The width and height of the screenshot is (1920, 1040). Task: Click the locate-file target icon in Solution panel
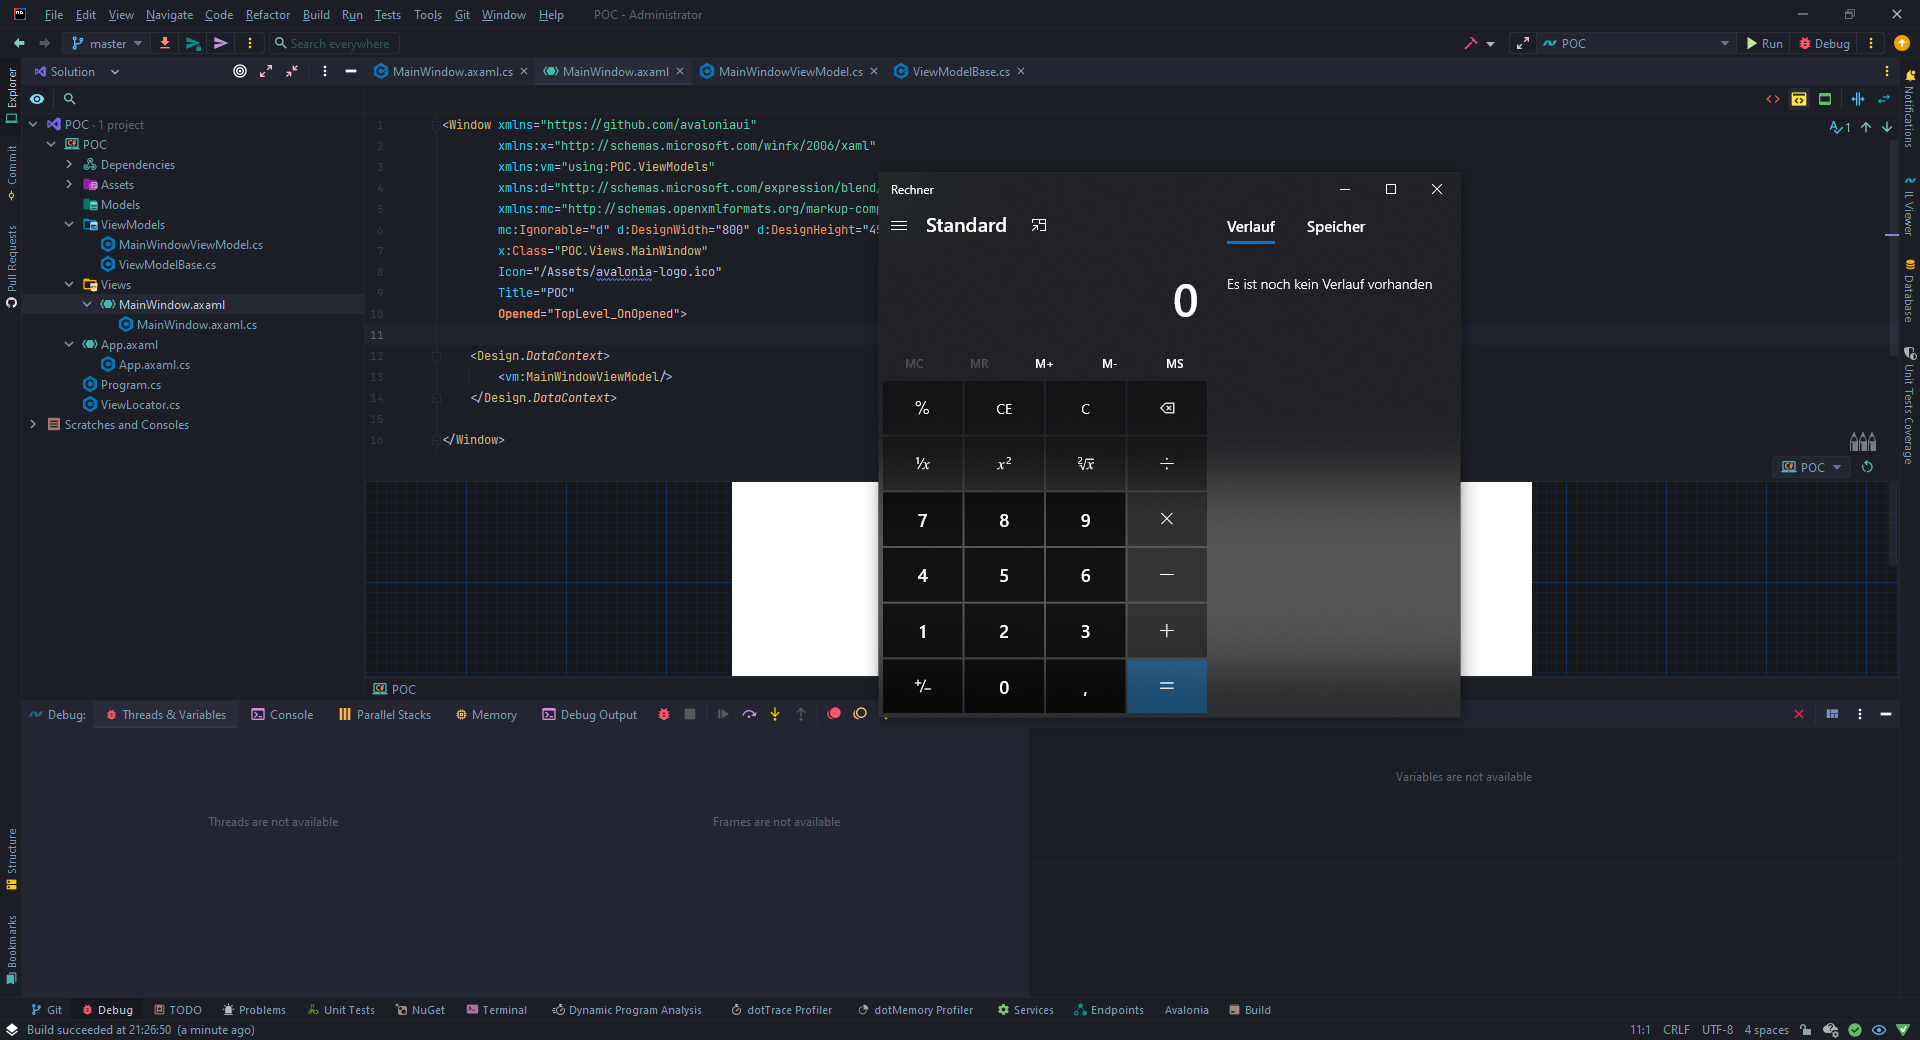[x=240, y=72]
